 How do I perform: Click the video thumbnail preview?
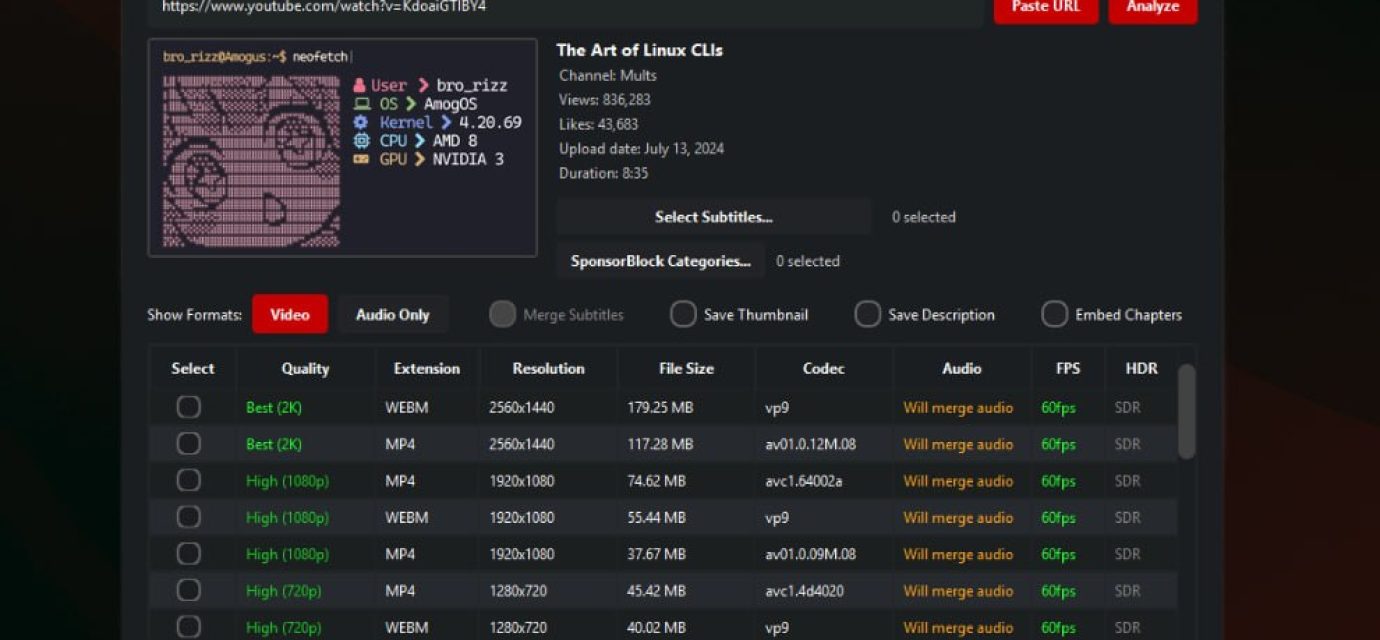(342, 148)
